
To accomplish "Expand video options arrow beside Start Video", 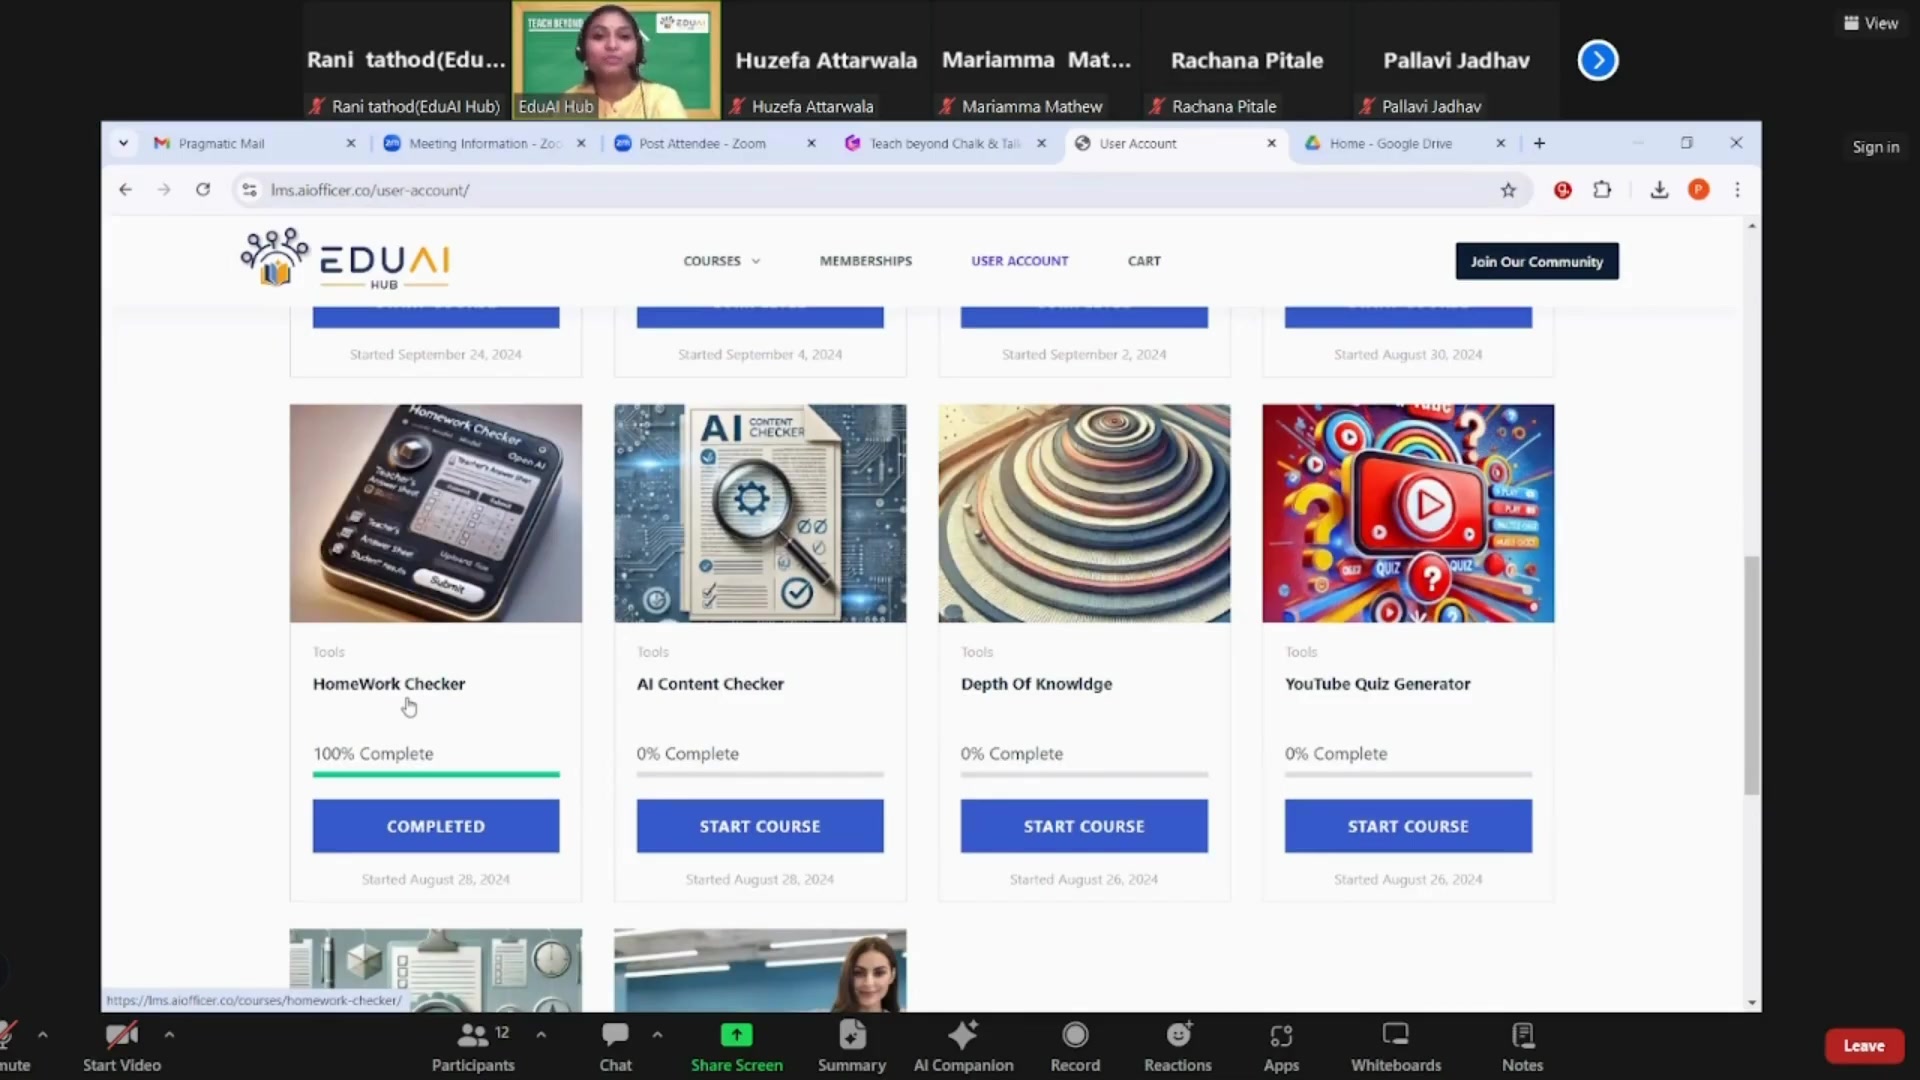I will pyautogui.click(x=169, y=1035).
